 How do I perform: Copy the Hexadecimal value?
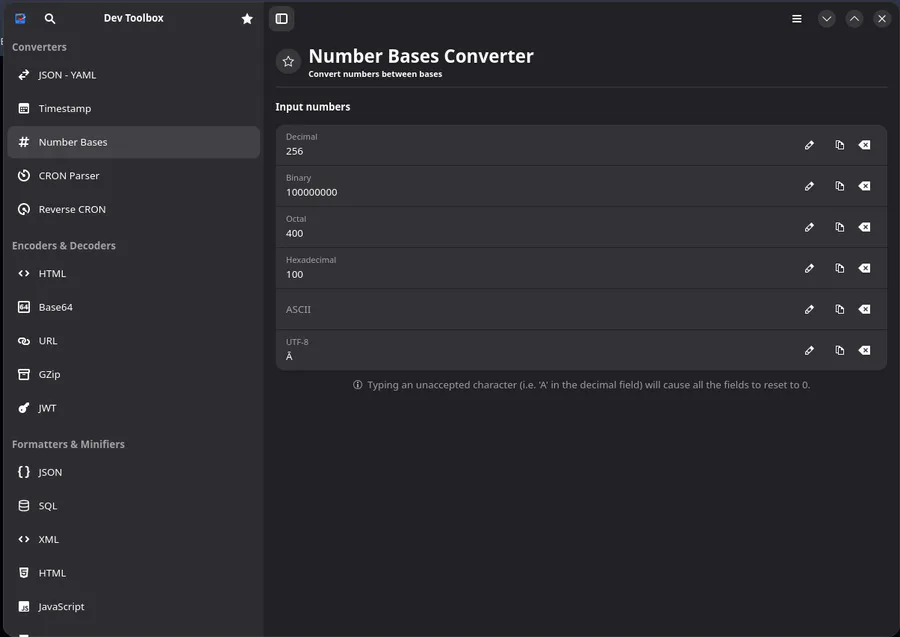click(x=840, y=268)
